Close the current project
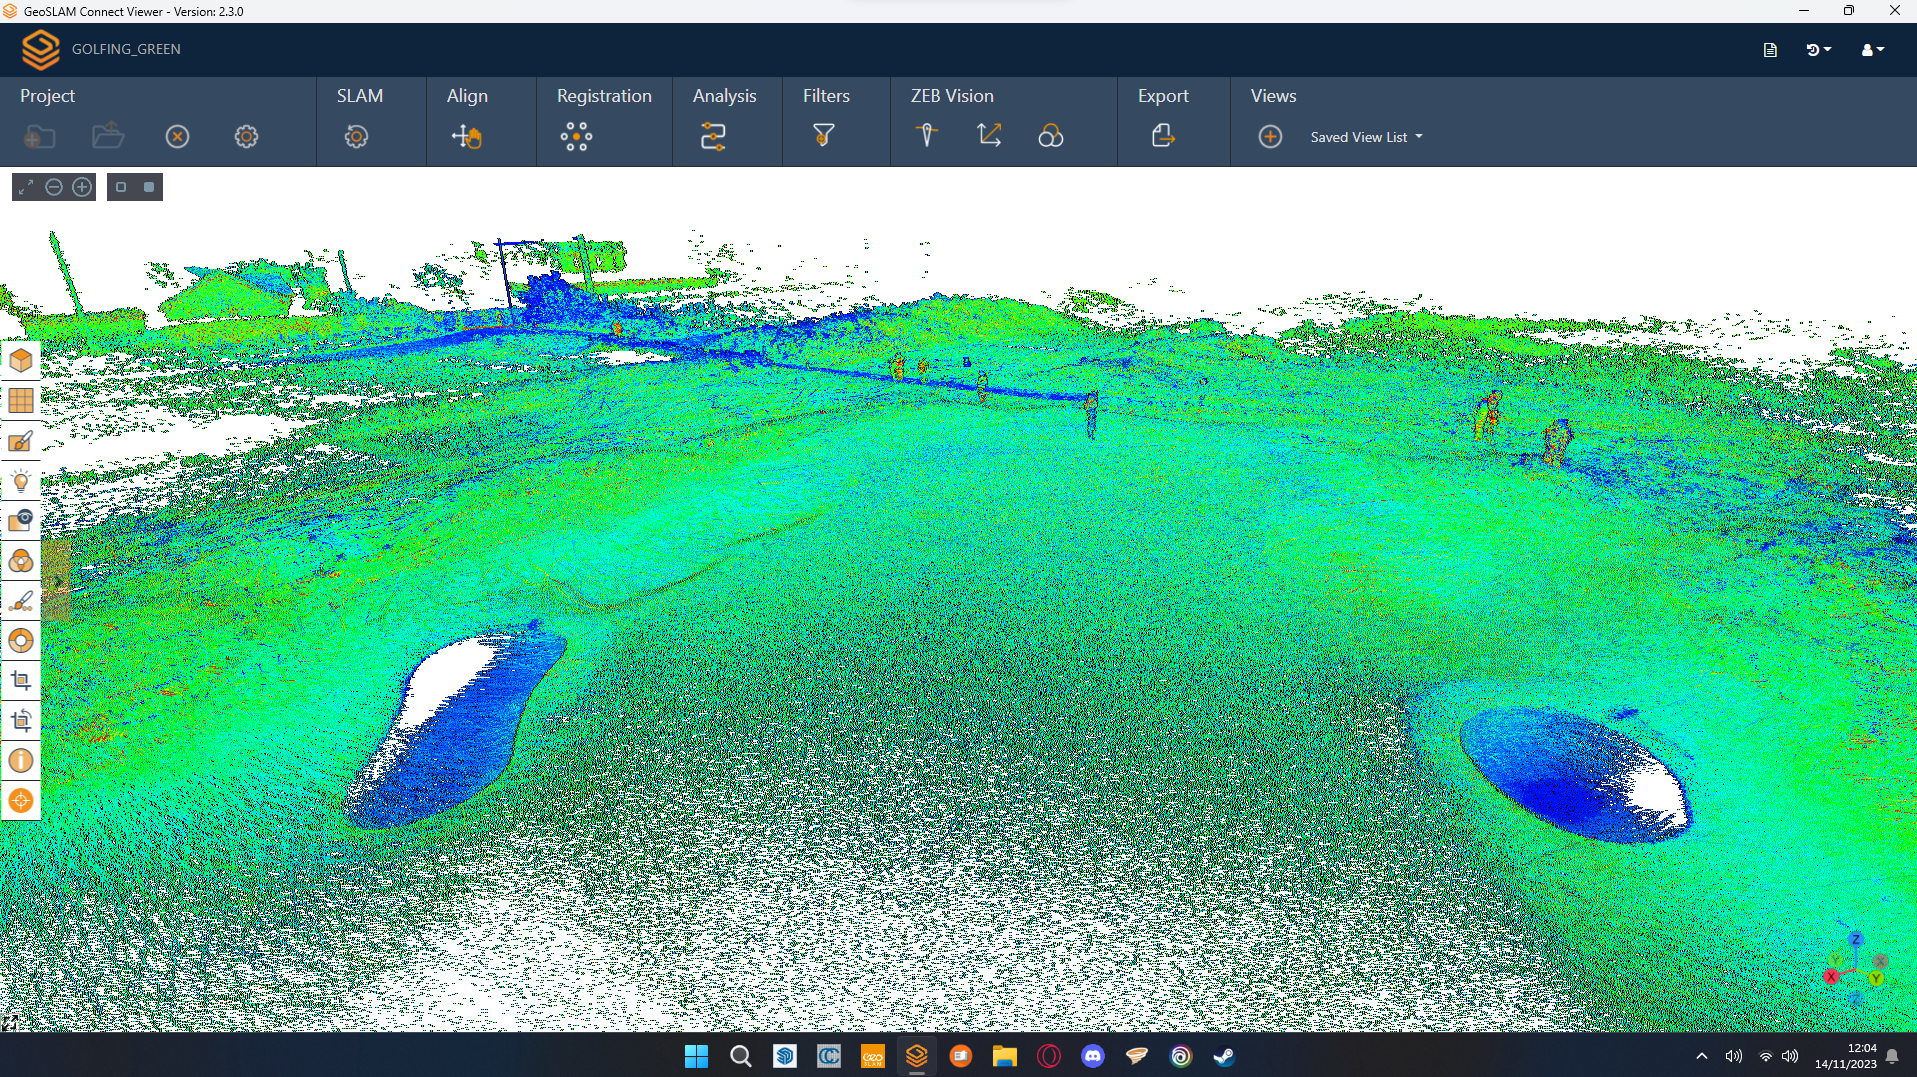 pos(177,137)
